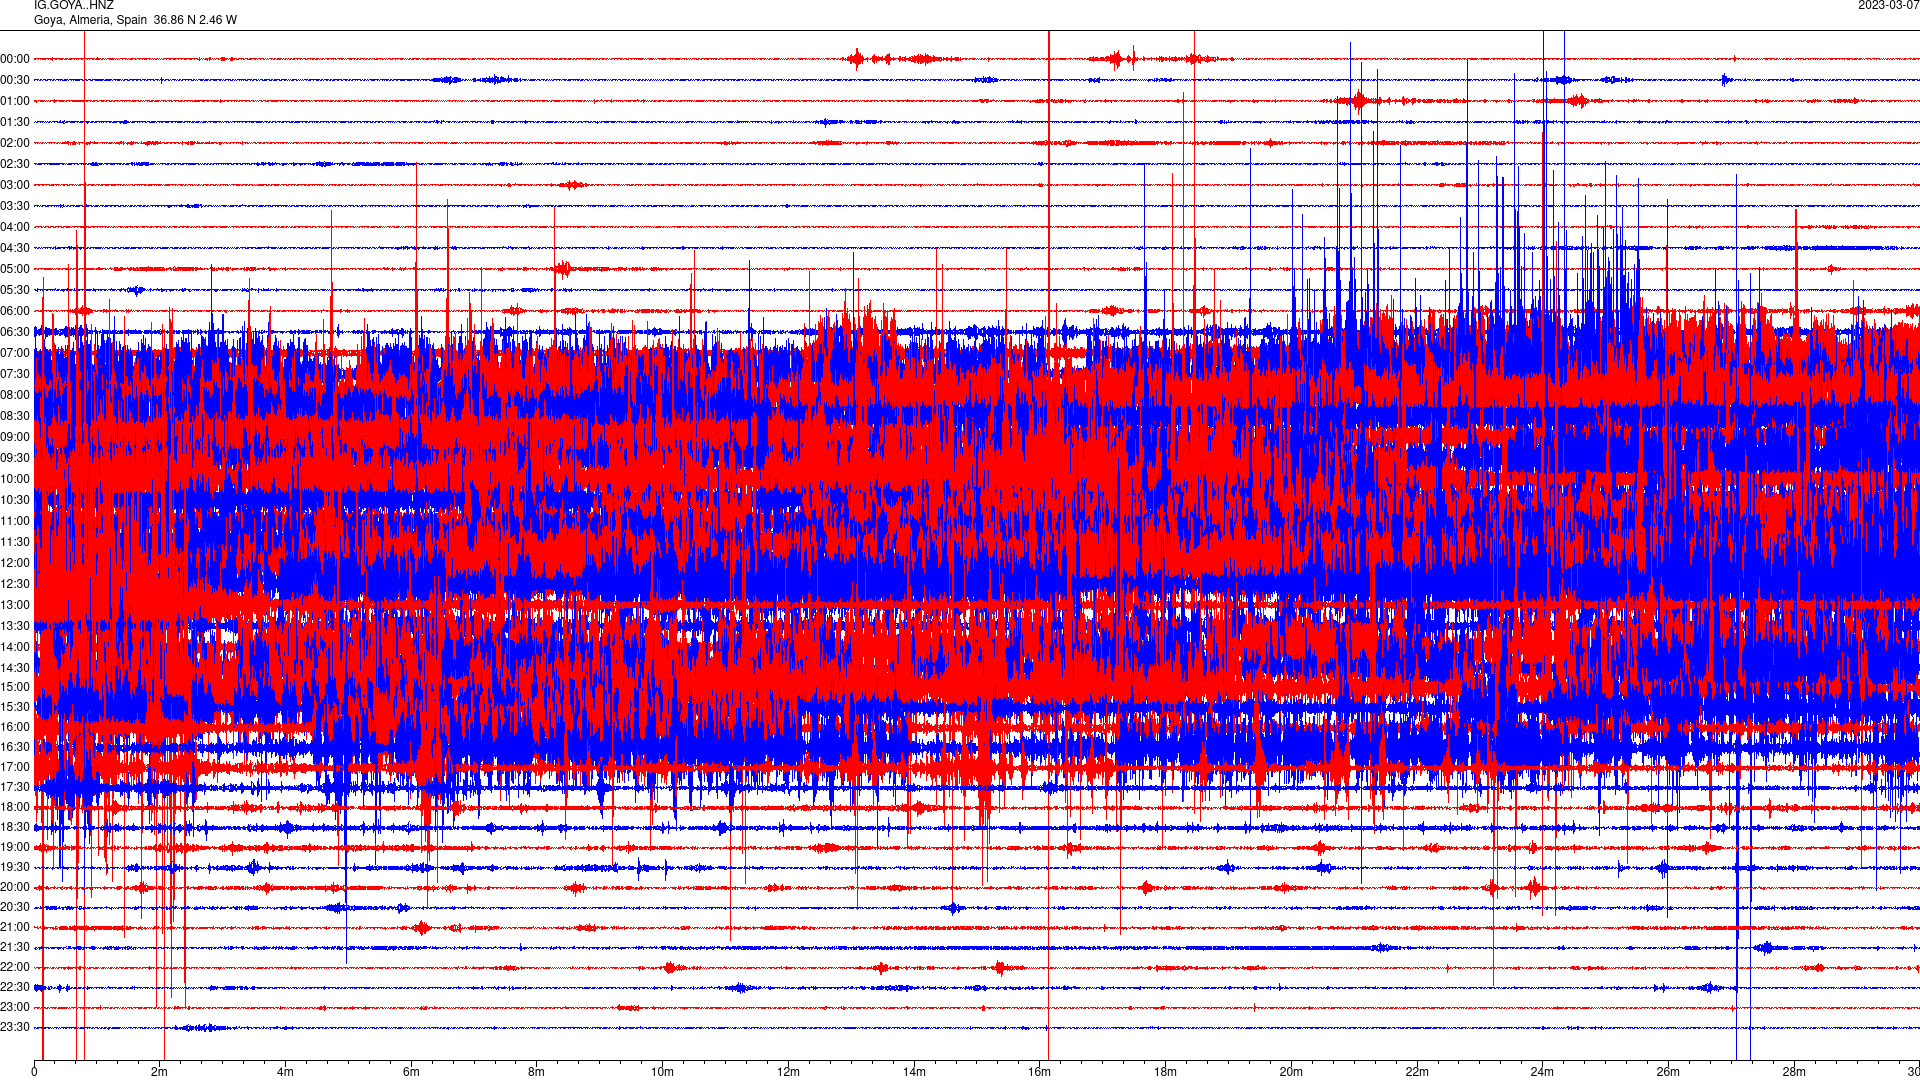Select the 05:00 time row label
Viewport: 1920px width, 1080px height.
[x=15, y=269]
